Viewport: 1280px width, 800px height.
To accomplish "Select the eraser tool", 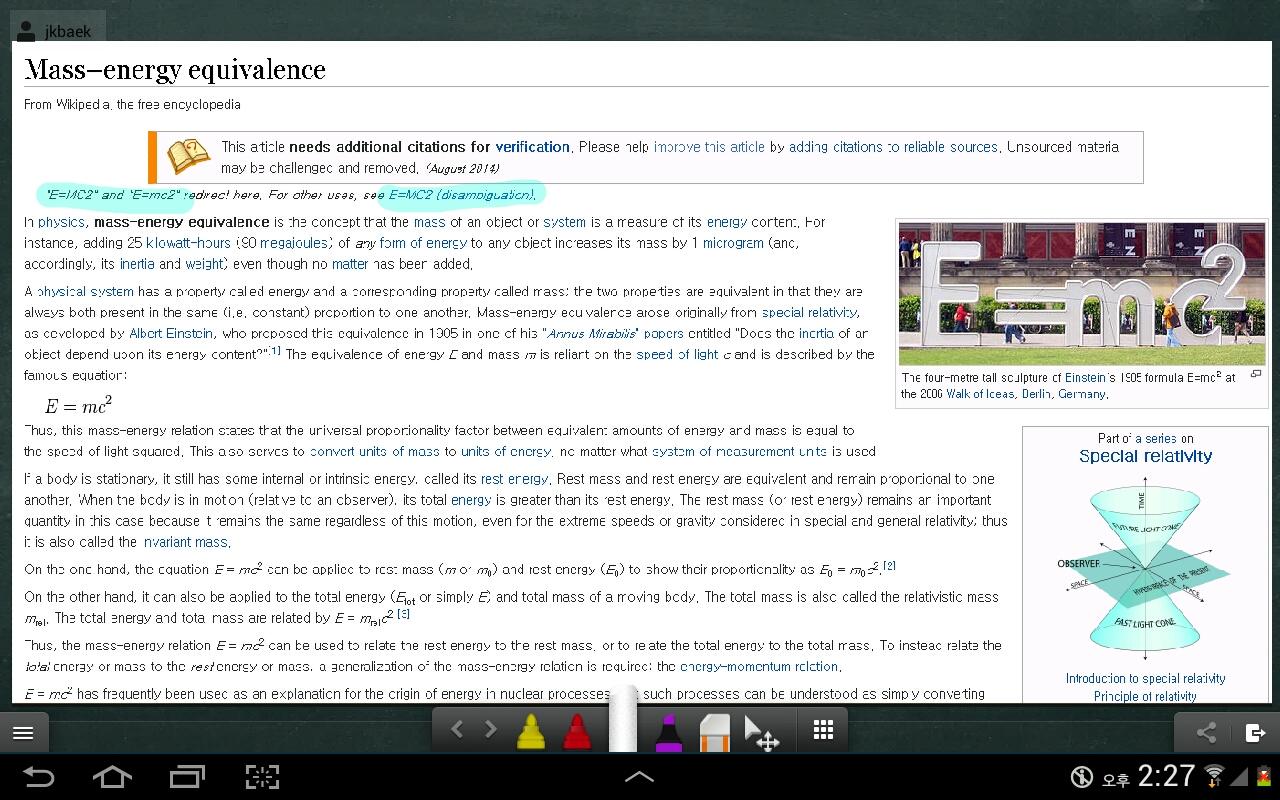I will (x=716, y=732).
